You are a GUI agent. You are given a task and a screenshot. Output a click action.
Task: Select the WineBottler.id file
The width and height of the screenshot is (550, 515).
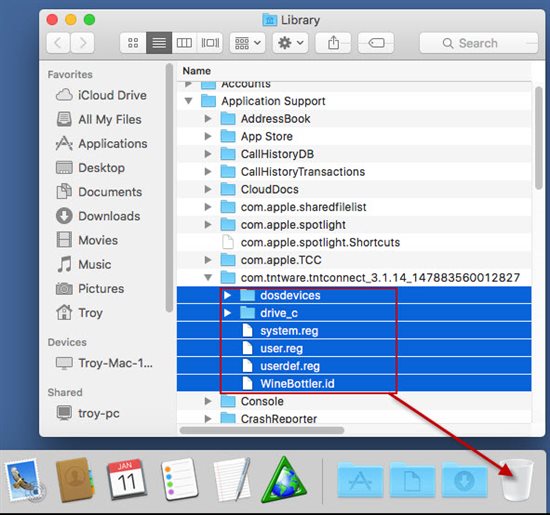[x=354, y=383]
